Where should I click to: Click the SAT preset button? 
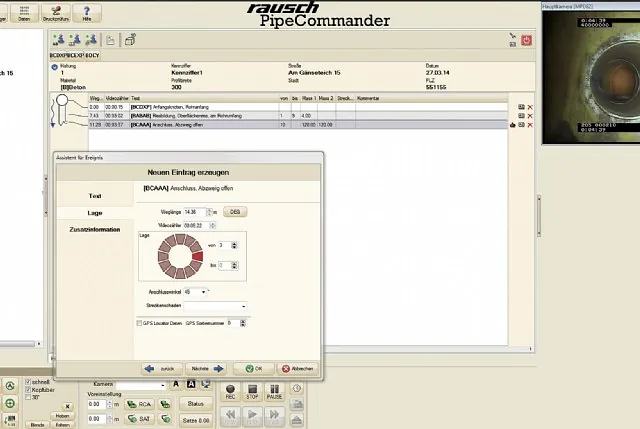pos(139,419)
